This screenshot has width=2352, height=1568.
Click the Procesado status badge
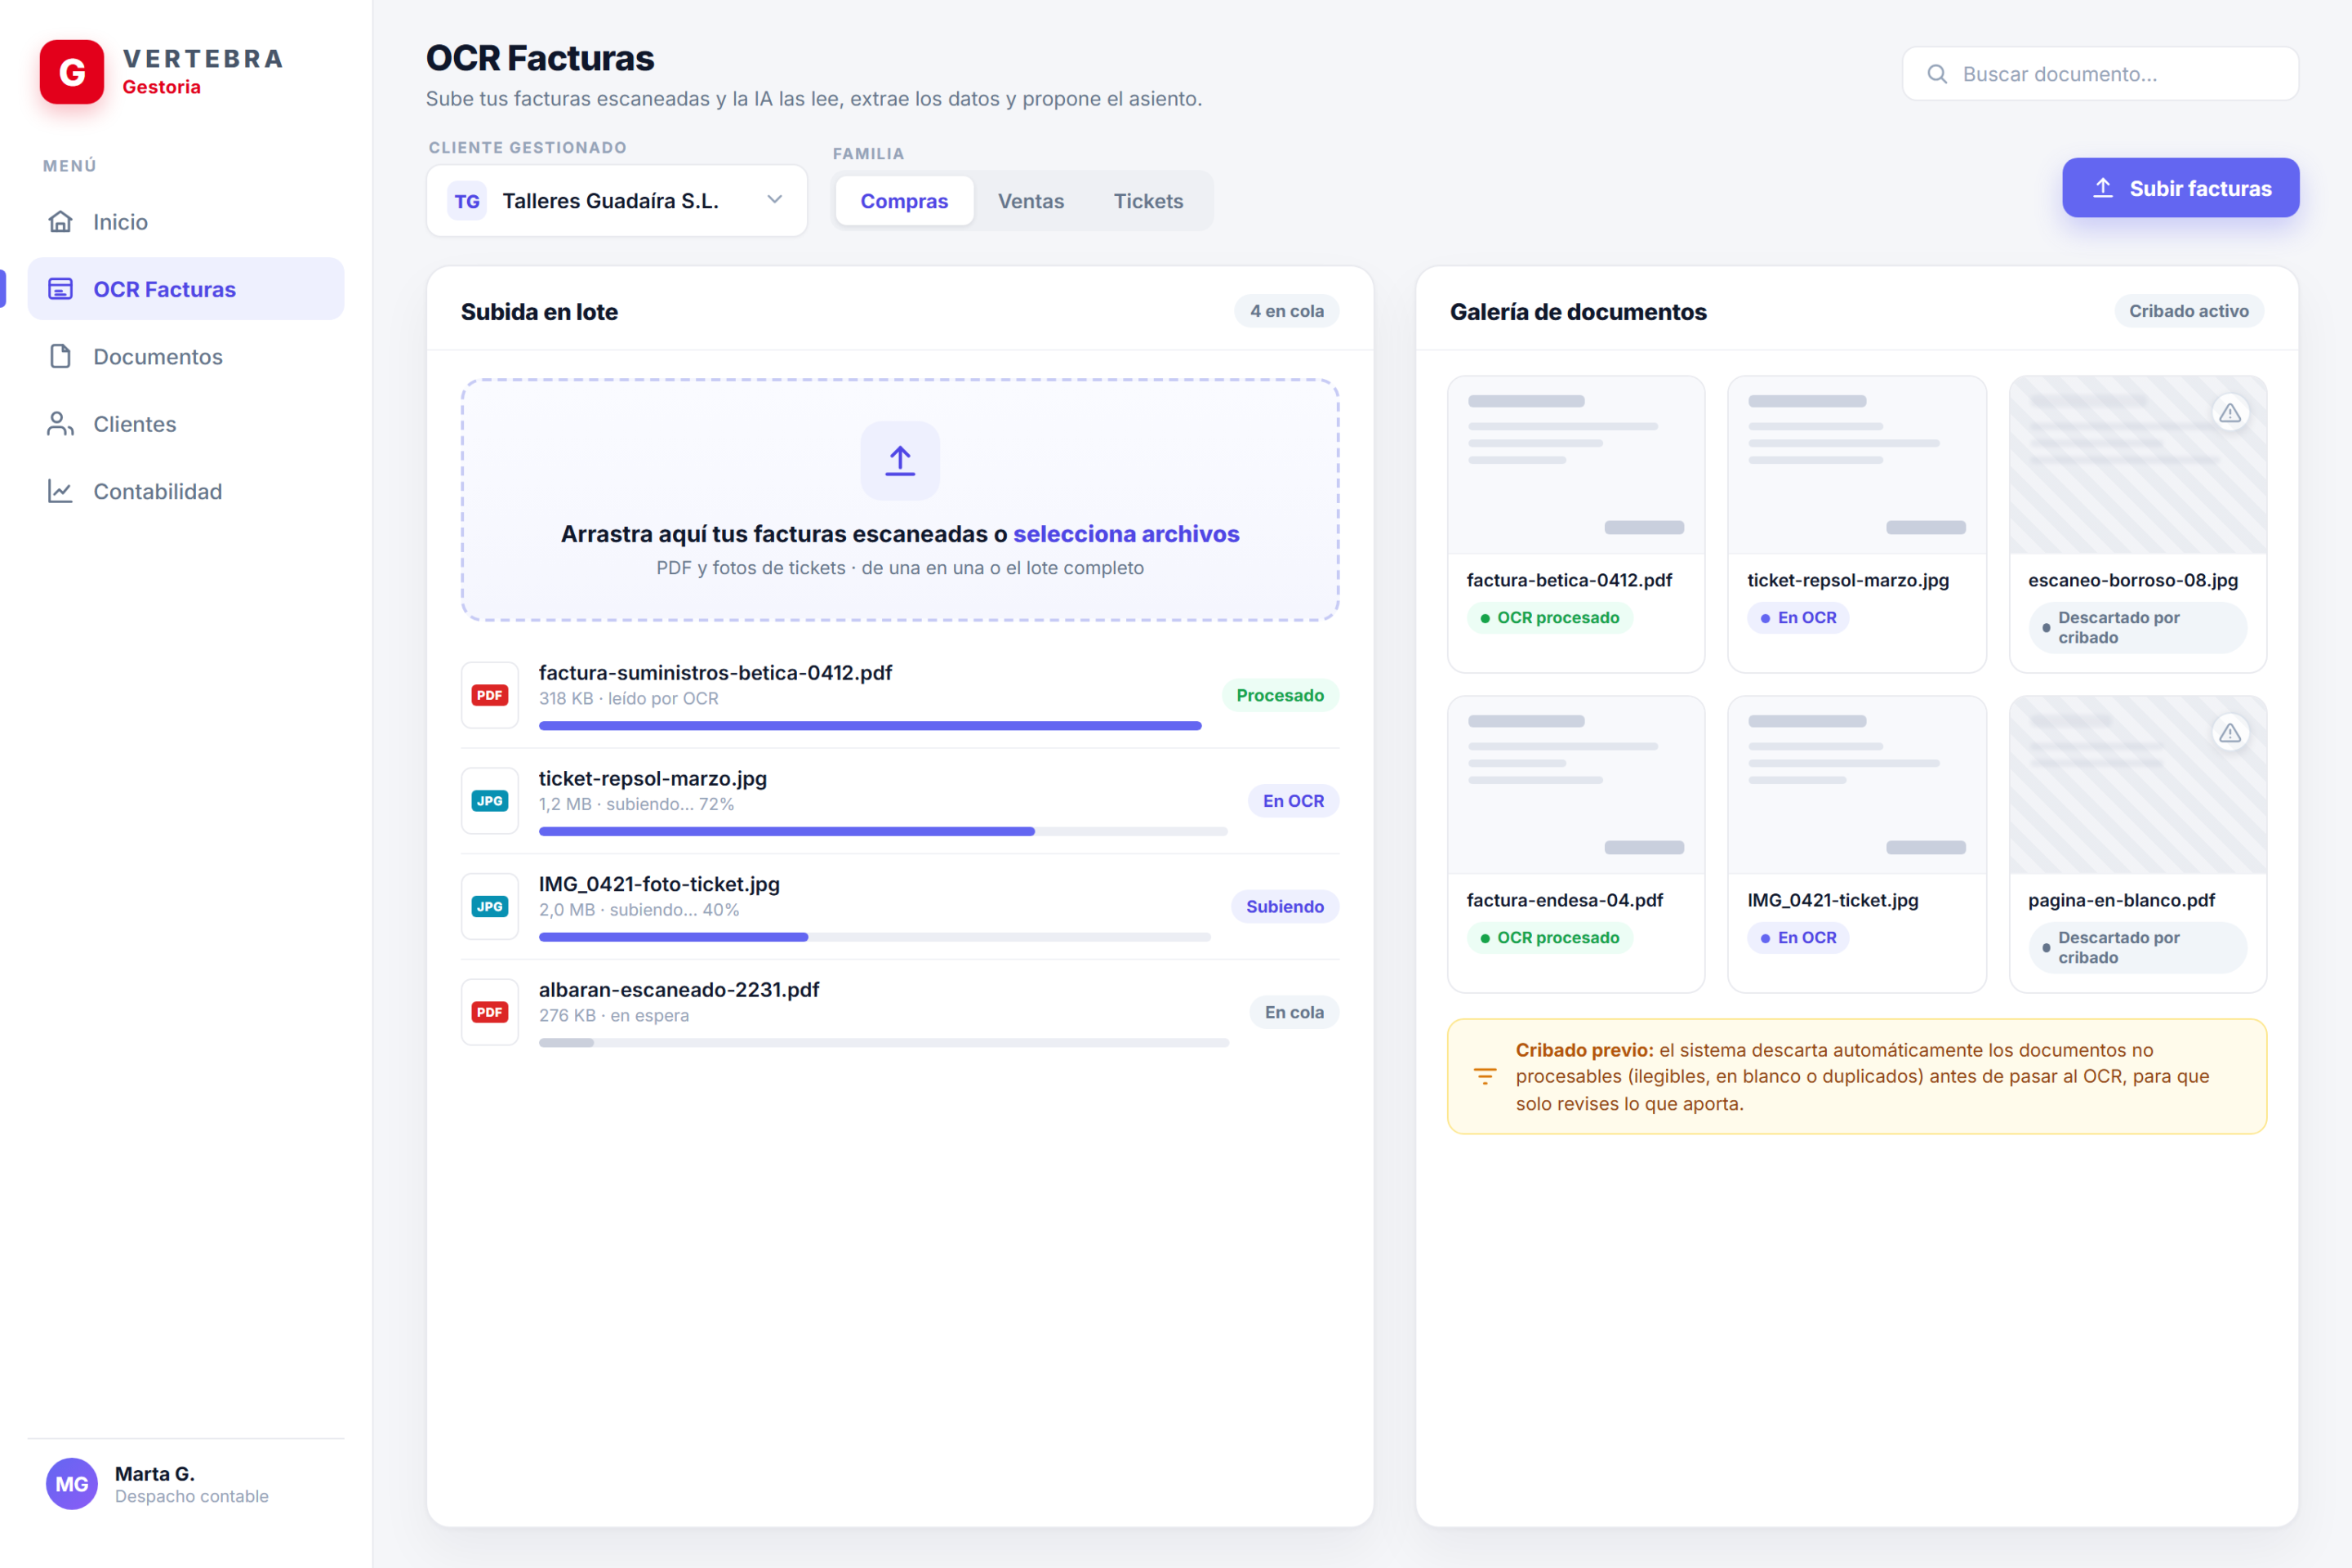point(1280,695)
